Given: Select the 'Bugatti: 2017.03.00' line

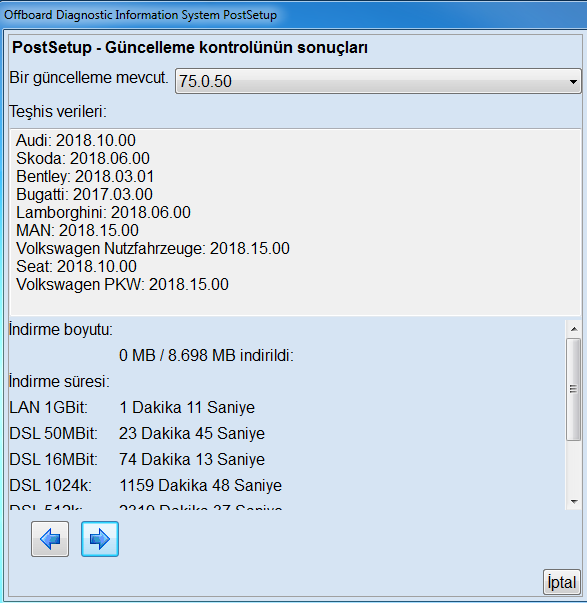Looking at the screenshot, I should (x=84, y=194).
